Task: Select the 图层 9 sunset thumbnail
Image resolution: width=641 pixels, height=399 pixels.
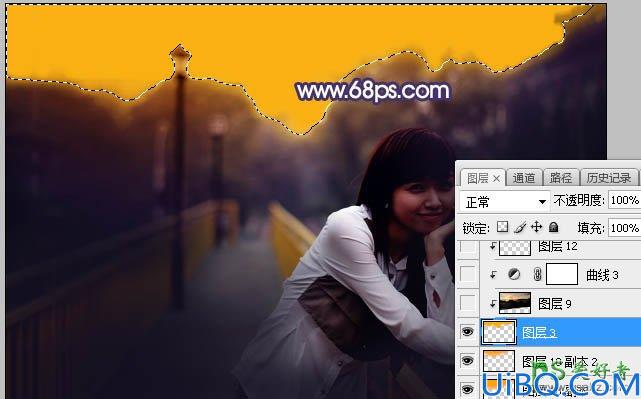Action: click(x=515, y=303)
